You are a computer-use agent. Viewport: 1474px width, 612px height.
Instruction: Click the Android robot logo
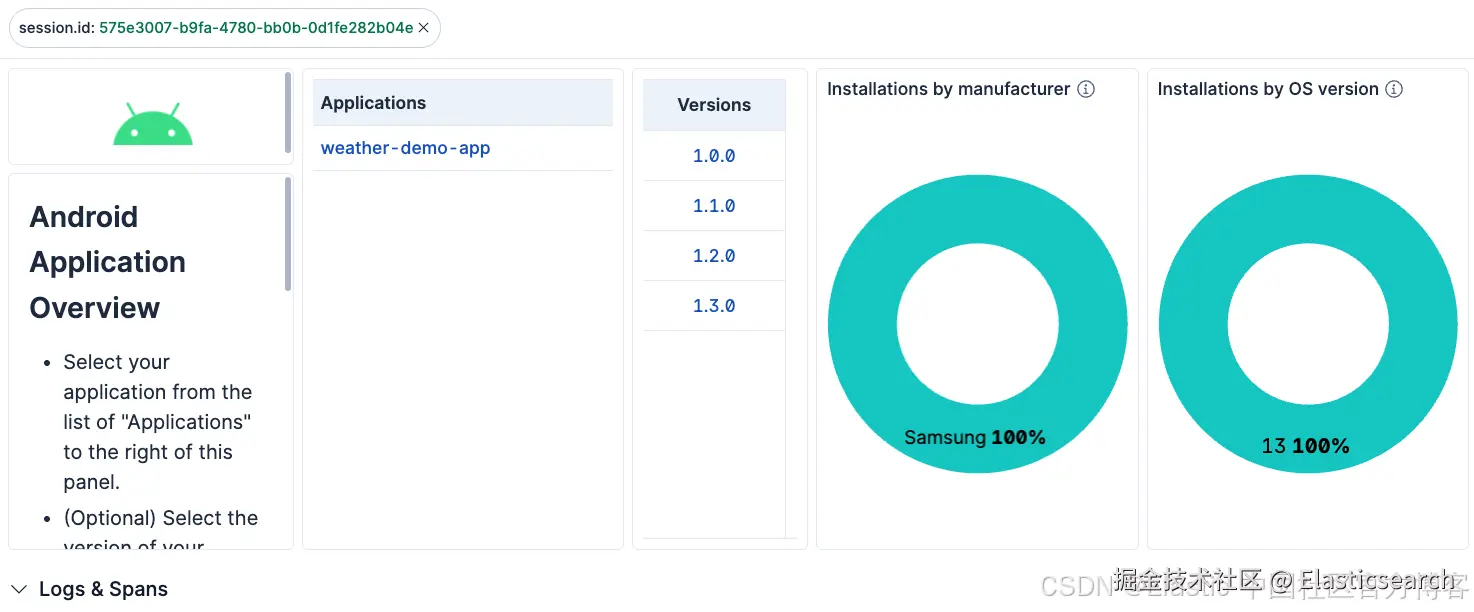tap(153, 123)
